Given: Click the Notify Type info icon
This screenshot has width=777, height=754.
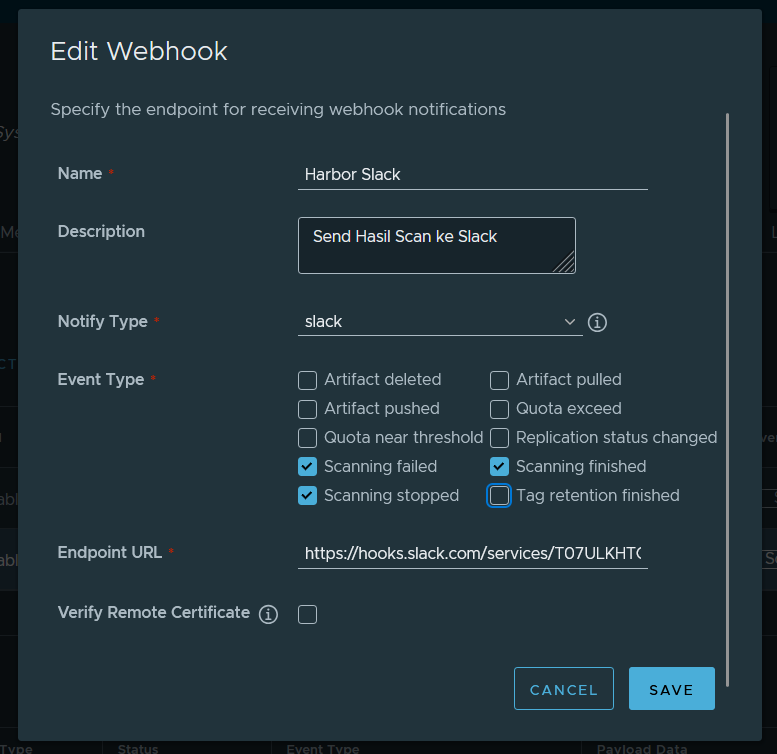Looking at the screenshot, I should pyautogui.click(x=598, y=322).
